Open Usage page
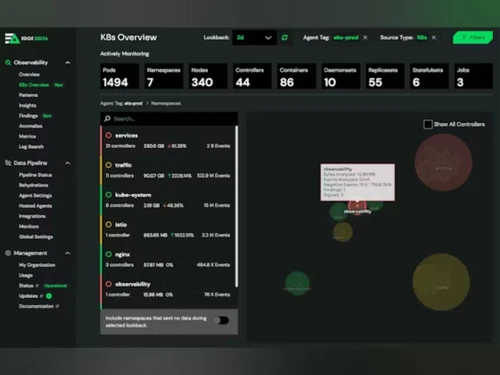This screenshot has width=500, height=375. pos(26,275)
